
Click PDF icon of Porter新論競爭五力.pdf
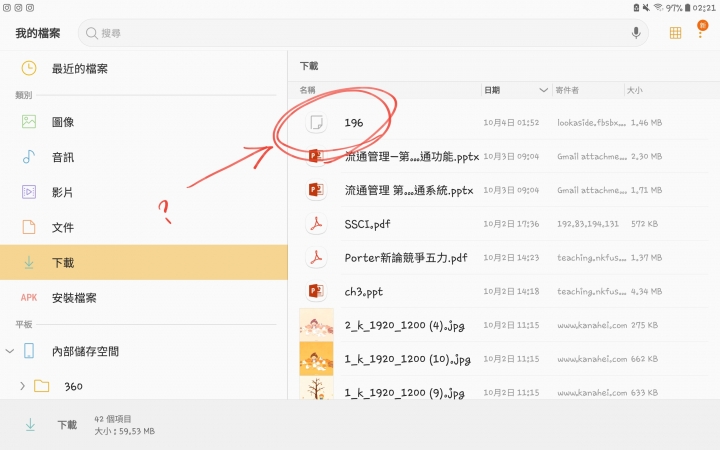tap(316, 257)
